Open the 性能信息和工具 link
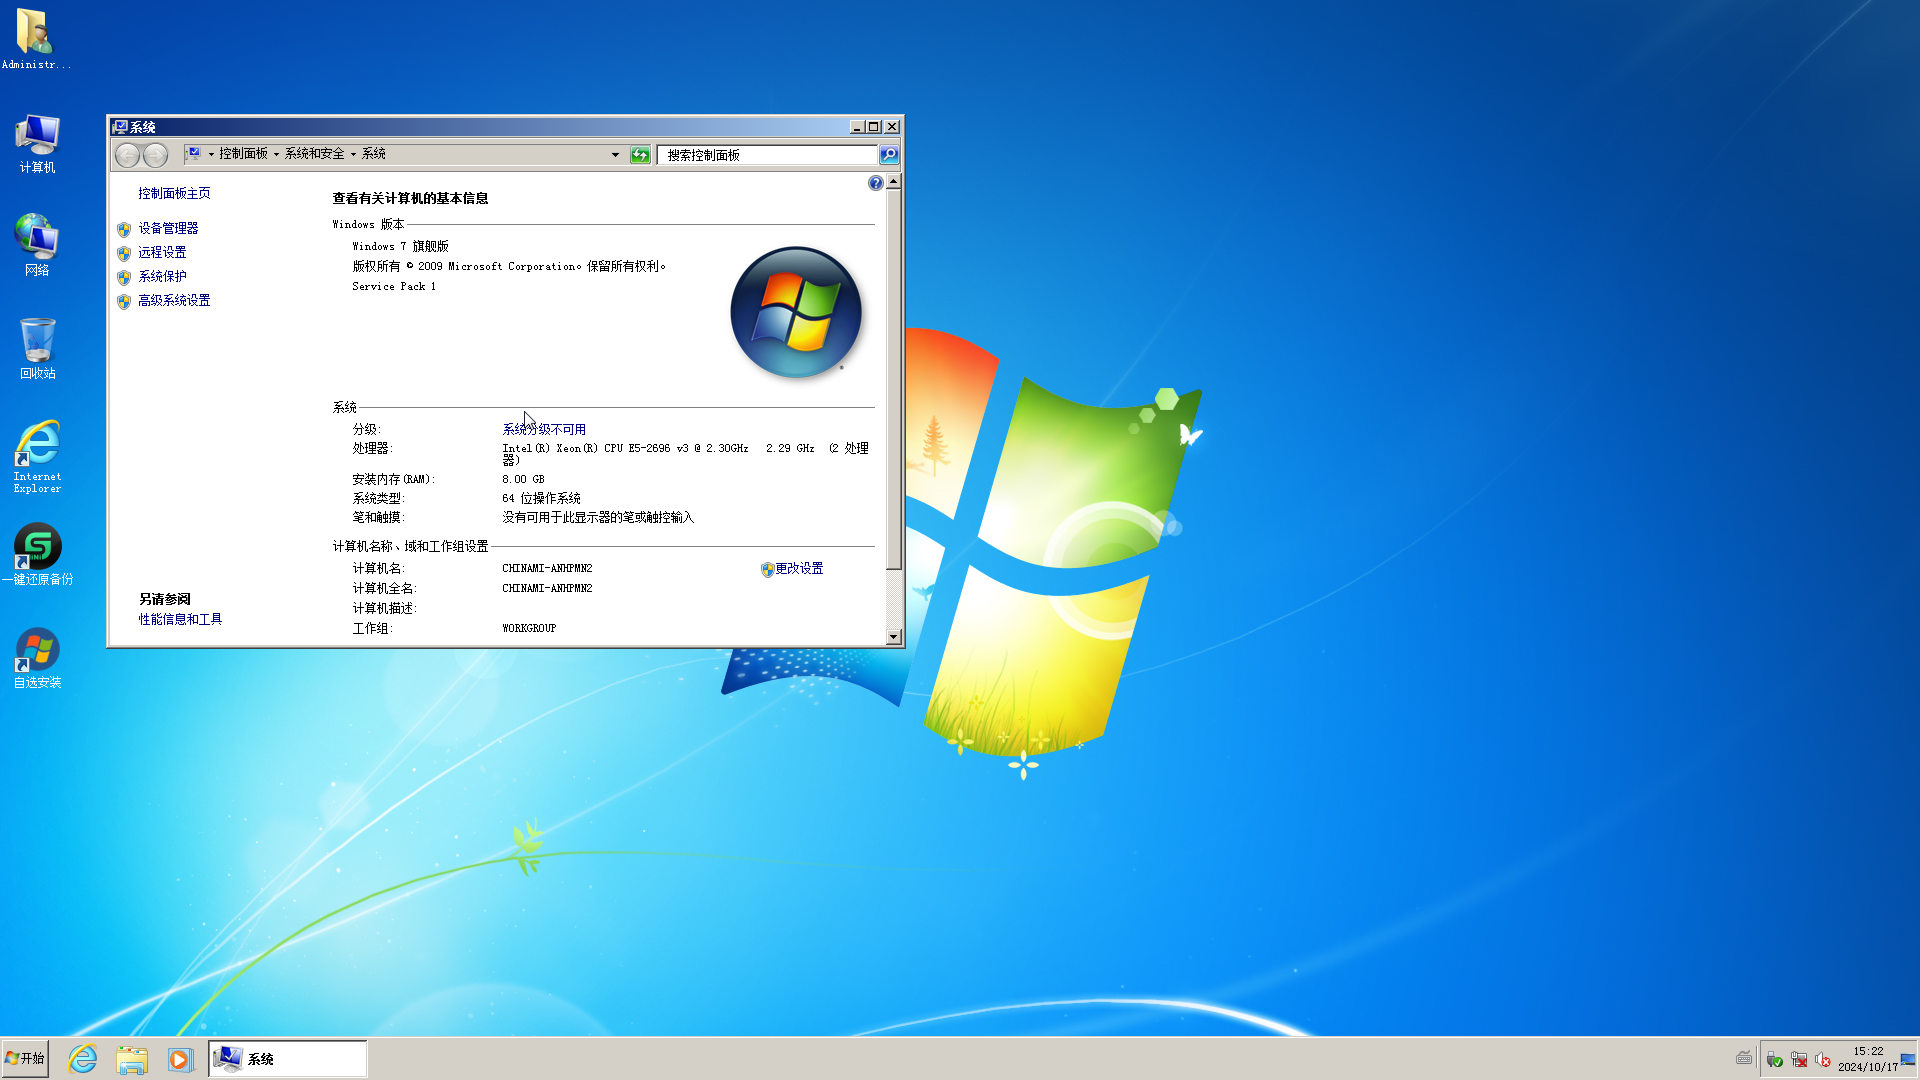Image resolution: width=1920 pixels, height=1080 pixels. 180,619
